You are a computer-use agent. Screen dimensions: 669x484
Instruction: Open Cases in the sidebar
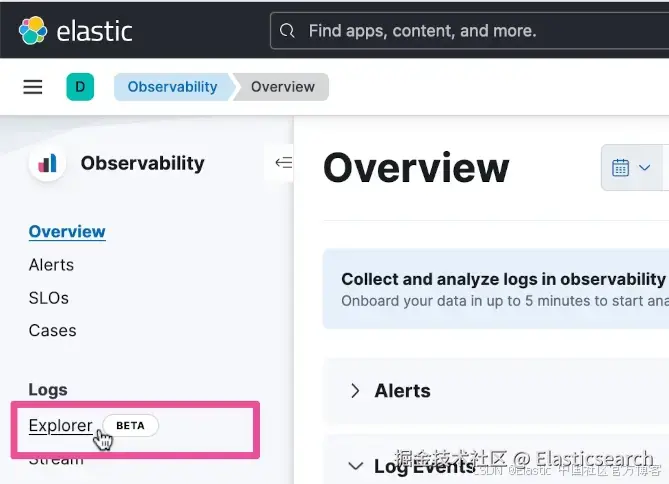52,330
